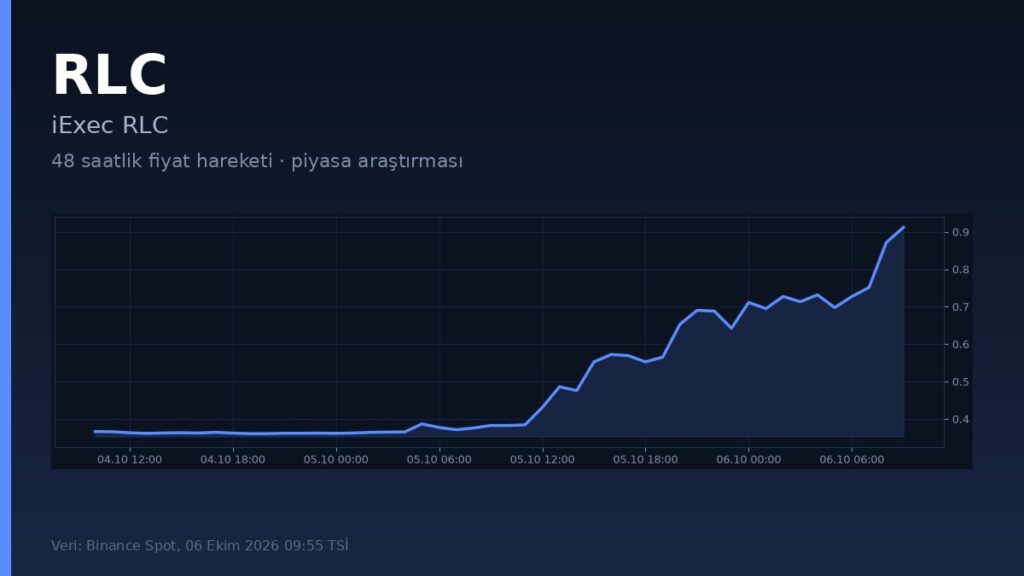Click the '48 saatlik fiyat hareketi' caption

coord(257,161)
